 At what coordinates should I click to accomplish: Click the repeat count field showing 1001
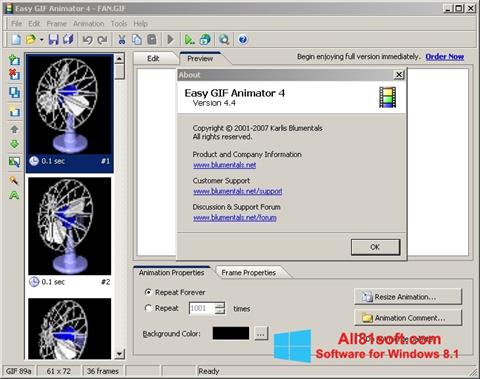point(202,308)
